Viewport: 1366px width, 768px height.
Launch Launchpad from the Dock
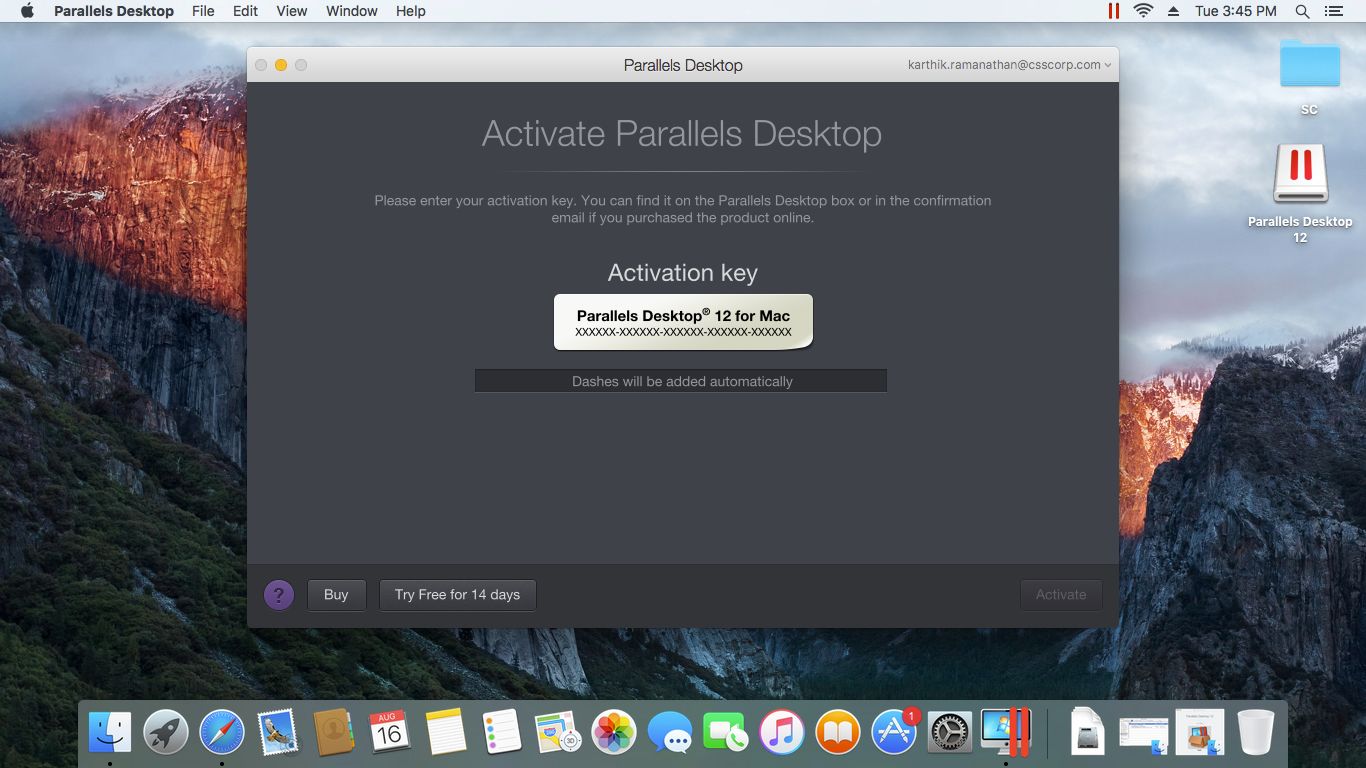point(166,733)
